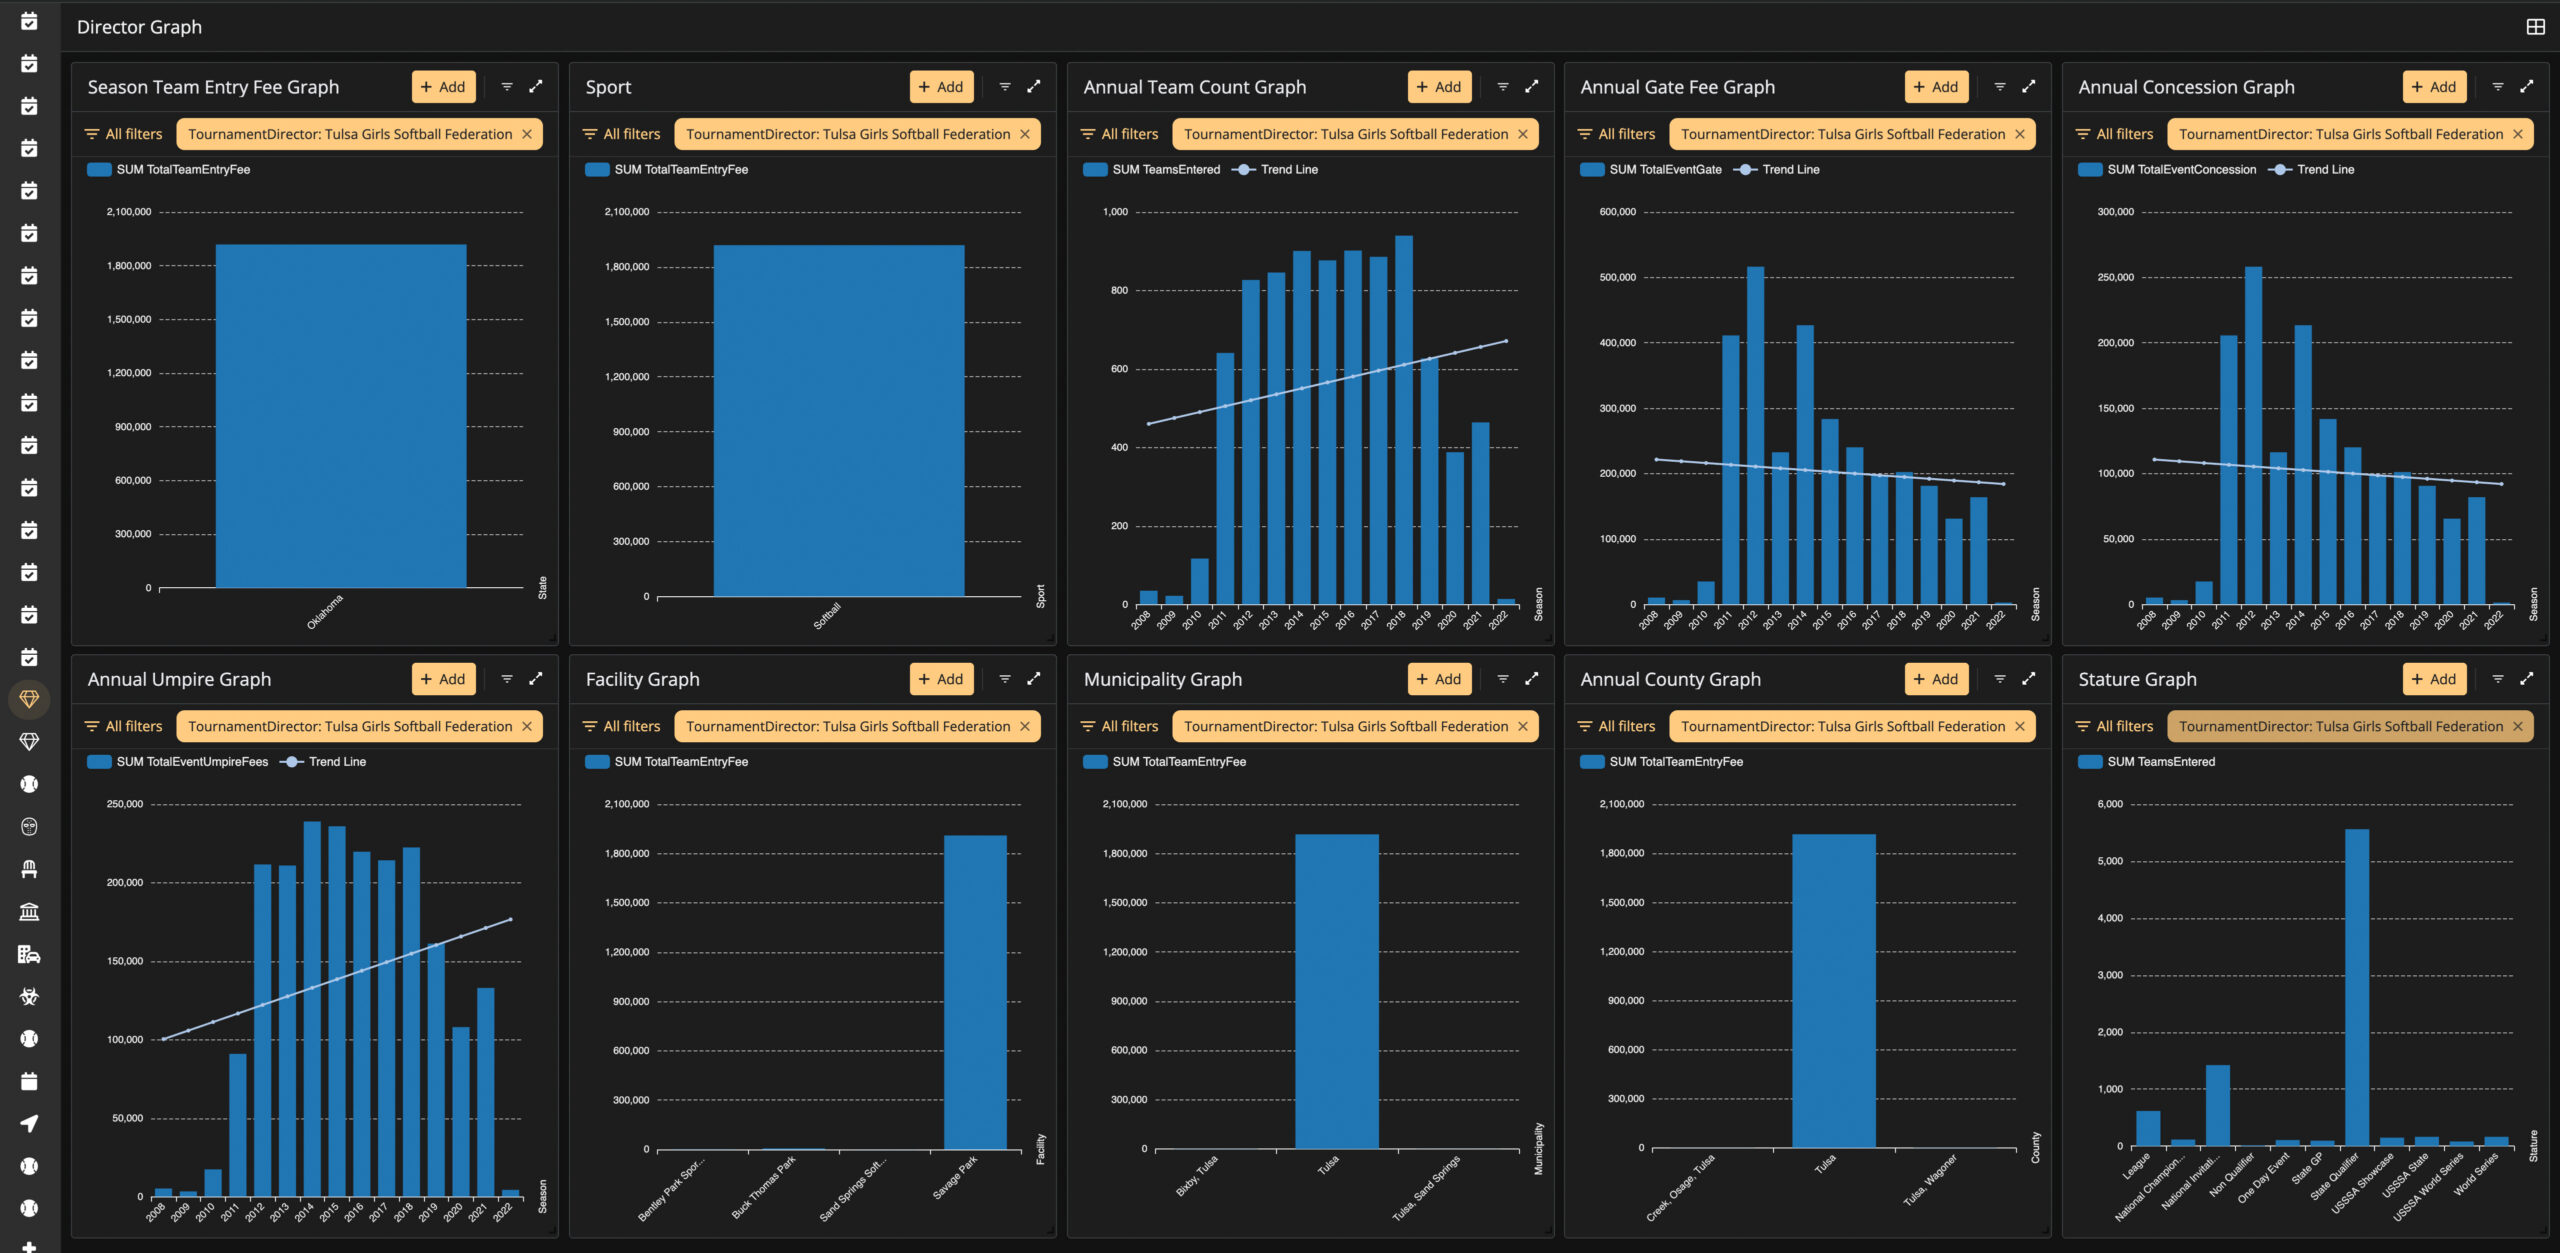
Task: Open All filters in Municipality Graph
Action: tap(1120, 726)
